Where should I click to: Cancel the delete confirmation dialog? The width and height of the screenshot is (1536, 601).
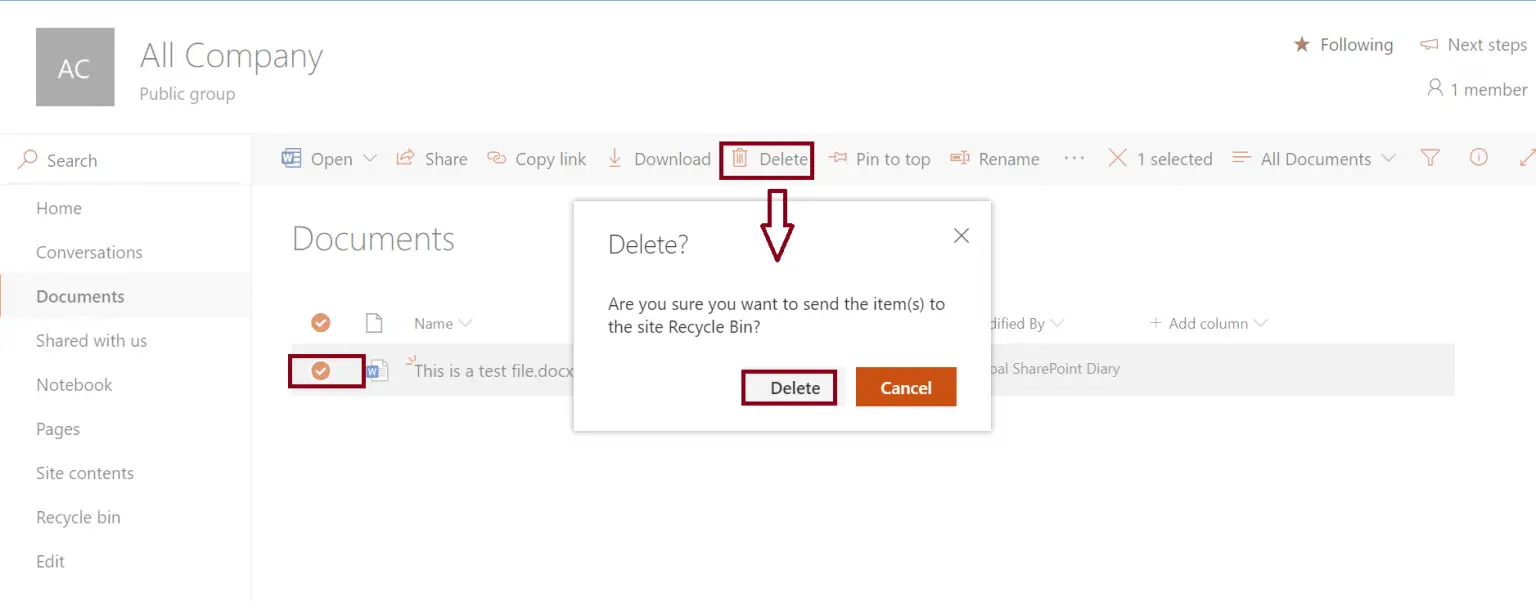point(906,387)
